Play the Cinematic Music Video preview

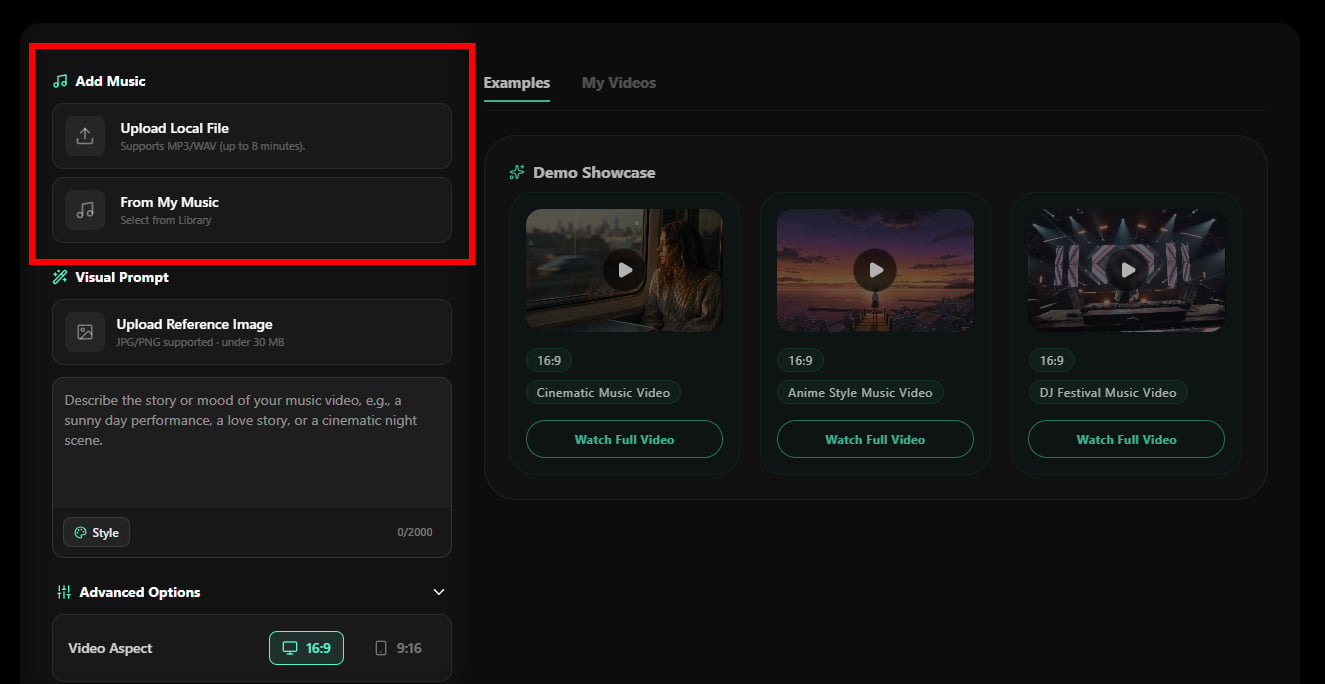tap(624, 270)
